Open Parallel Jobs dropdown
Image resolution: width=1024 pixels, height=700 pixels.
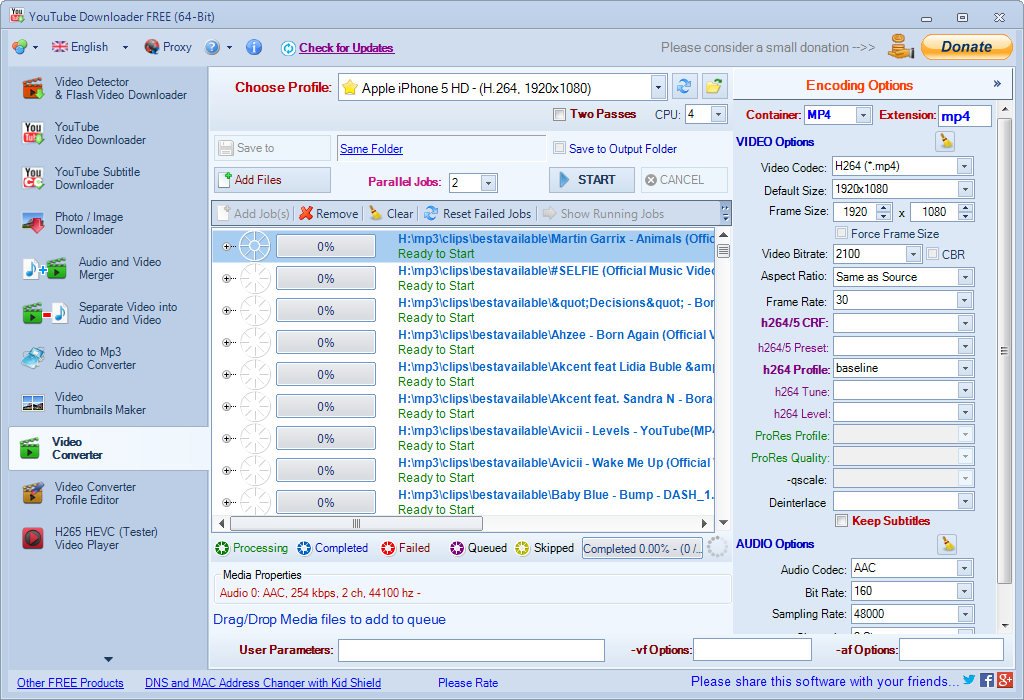[x=488, y=183]
